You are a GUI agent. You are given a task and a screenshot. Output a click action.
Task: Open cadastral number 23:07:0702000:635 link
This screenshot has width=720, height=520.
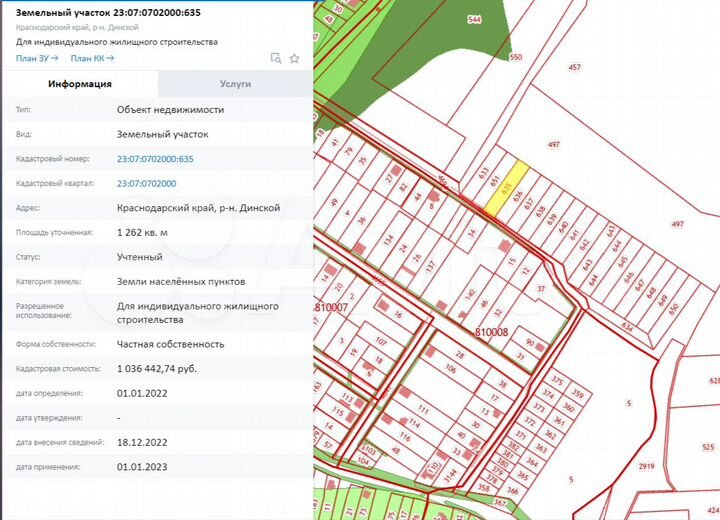pos(155,159)
